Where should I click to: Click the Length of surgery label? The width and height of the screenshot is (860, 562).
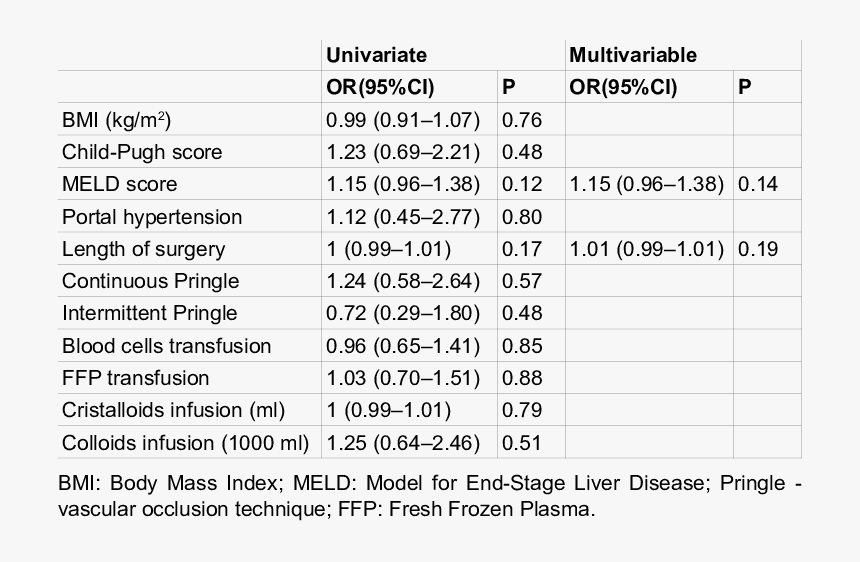click(143, 249)
